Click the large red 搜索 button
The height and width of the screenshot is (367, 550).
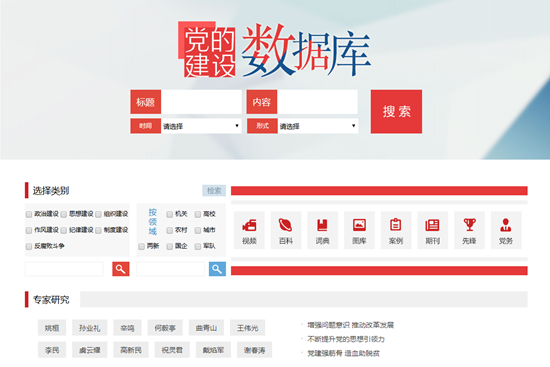pos(396,112)
